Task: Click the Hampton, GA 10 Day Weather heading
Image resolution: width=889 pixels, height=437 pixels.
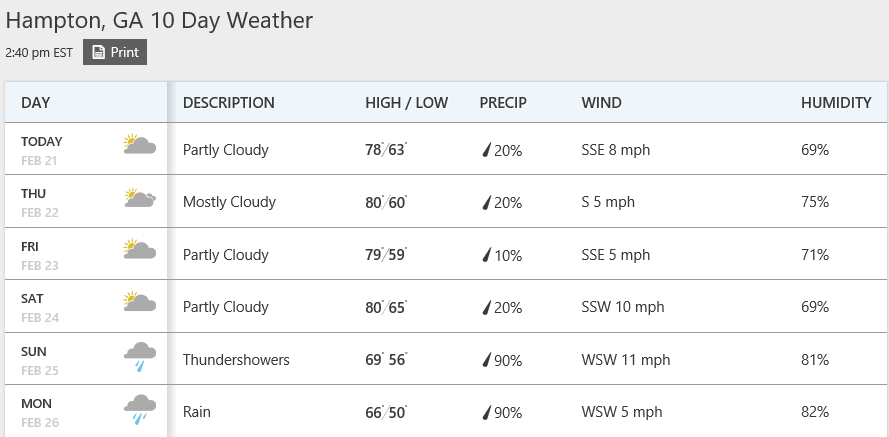Action: (159, 20)
